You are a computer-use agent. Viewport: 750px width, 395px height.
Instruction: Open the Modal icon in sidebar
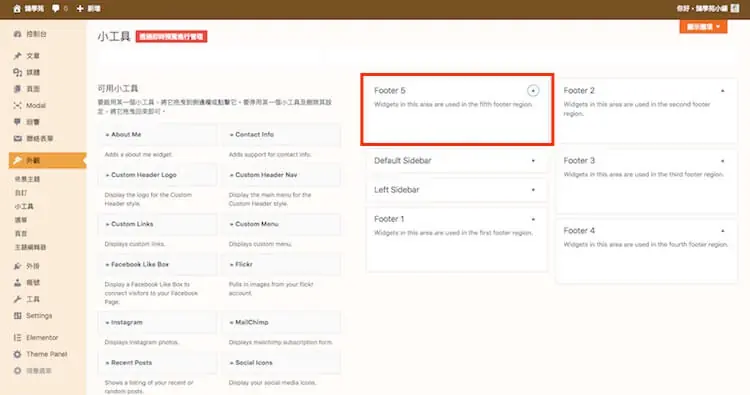[18, 105]
